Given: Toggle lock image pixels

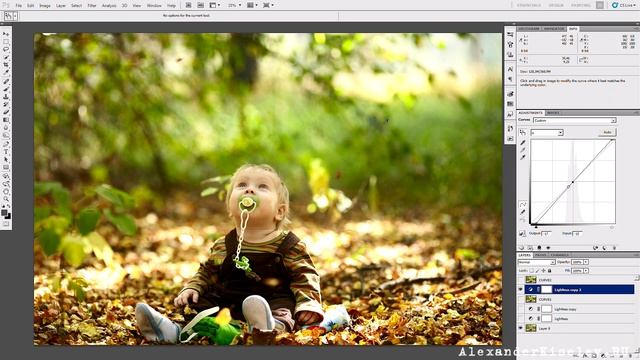Looking at the screenshot, I should 538,271.
